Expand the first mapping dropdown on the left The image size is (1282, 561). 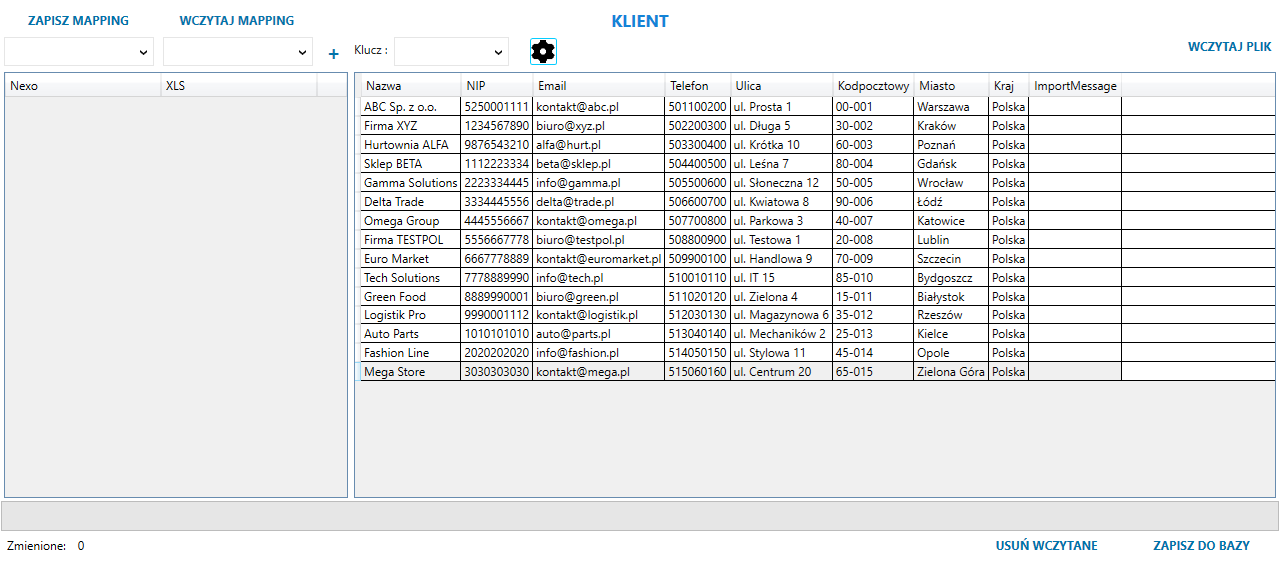click(79, 52)
